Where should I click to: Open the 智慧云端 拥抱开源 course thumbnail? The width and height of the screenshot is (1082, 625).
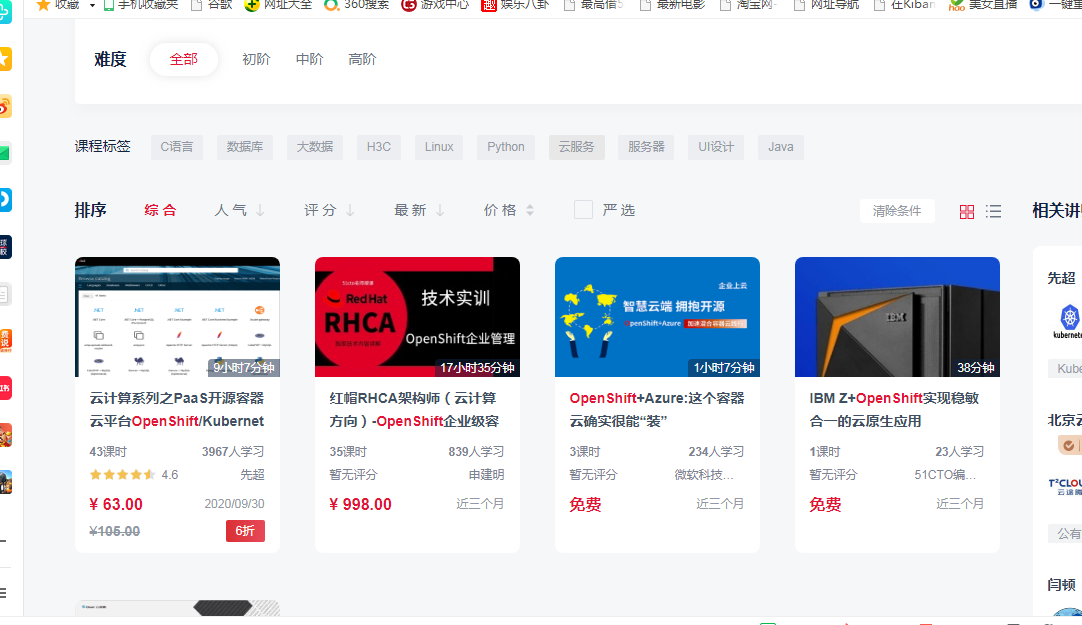658,317
